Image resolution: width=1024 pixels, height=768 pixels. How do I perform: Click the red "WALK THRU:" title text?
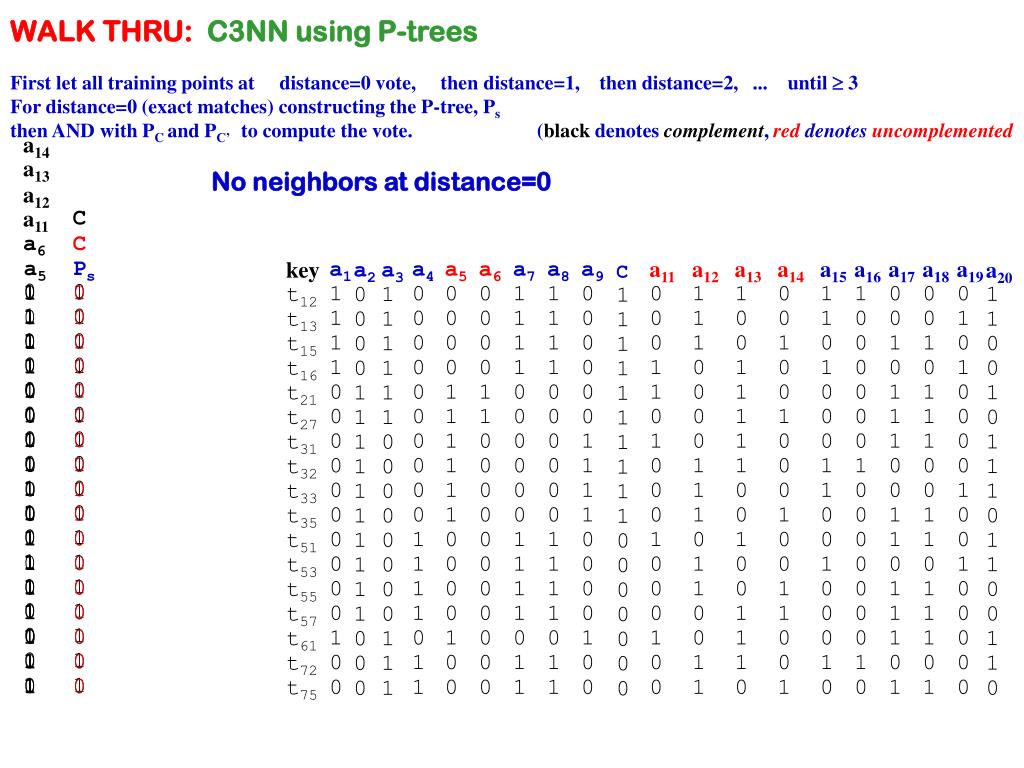100,33
